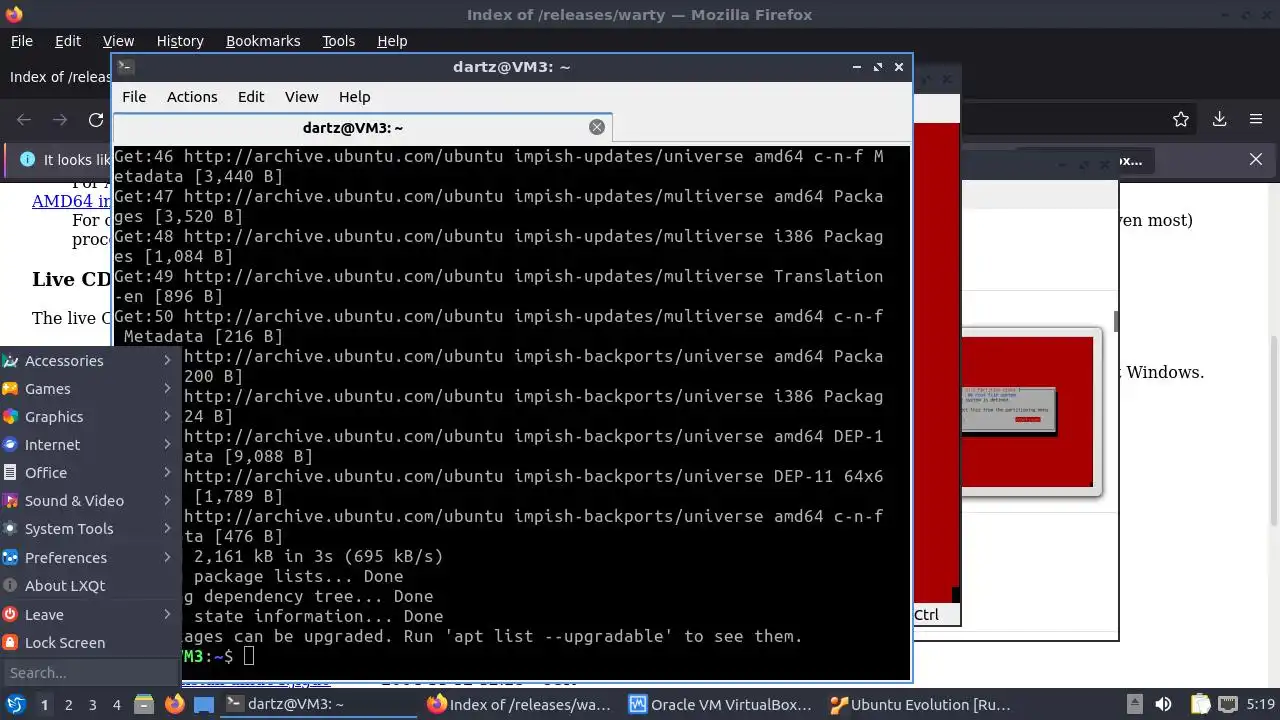
Task: Open System Tools menu entry
Action: [x=90, y=528]
